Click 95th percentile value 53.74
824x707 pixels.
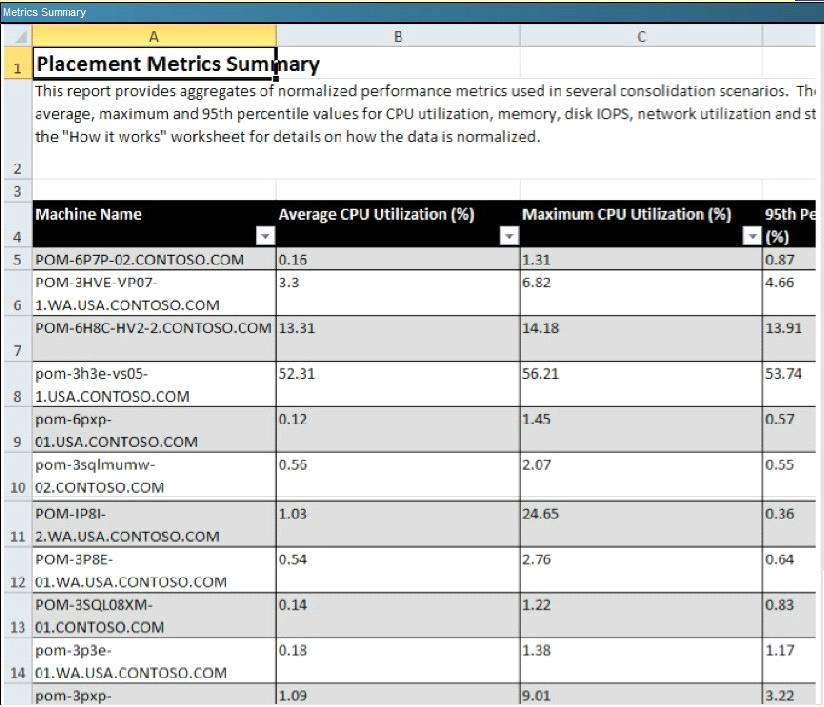[x=784, y=374]
